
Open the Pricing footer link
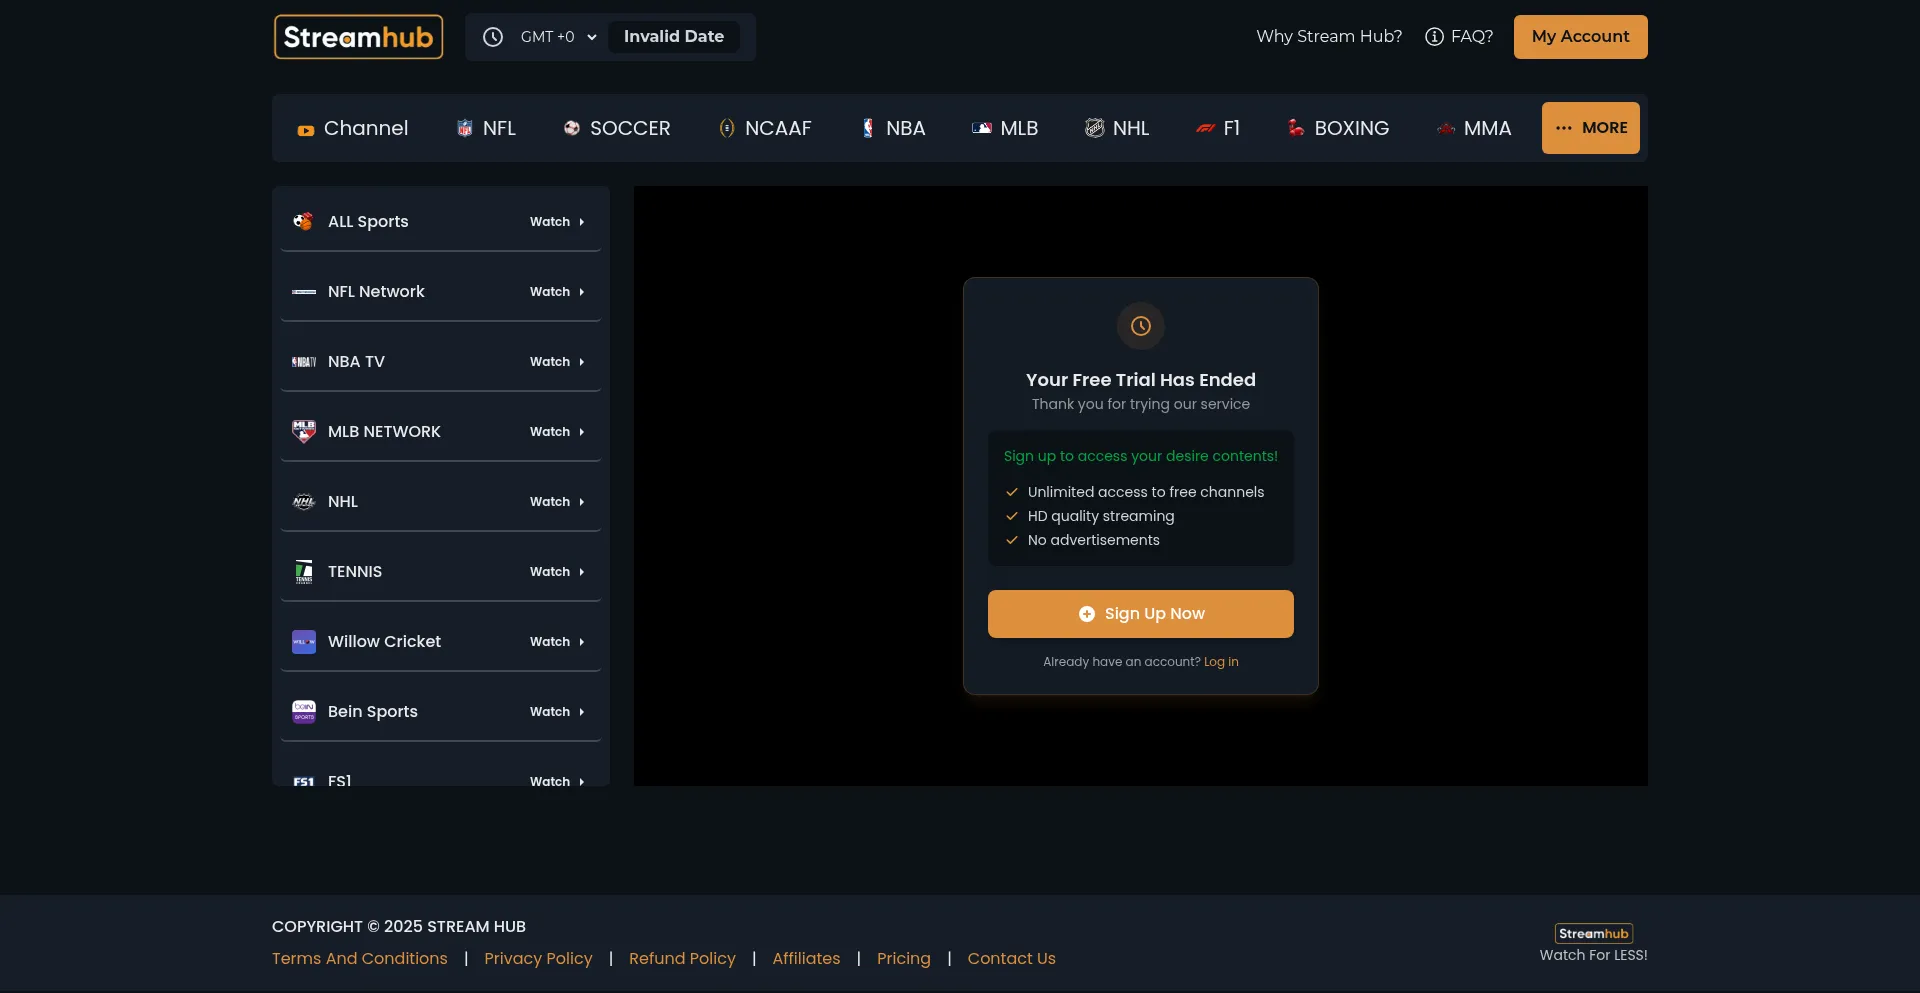point(904,958)
